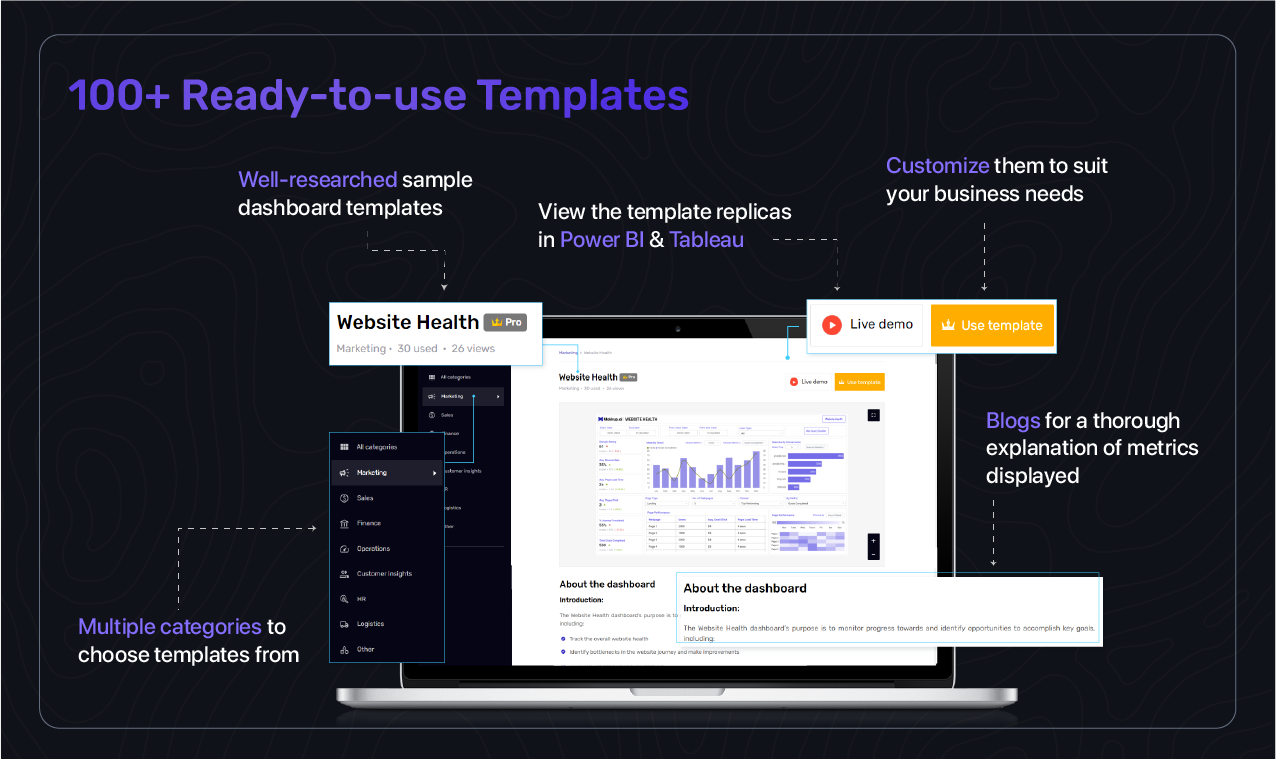Open the Website Health dashboard thumbnail
Screen dimensions: 1276x759
721,486
